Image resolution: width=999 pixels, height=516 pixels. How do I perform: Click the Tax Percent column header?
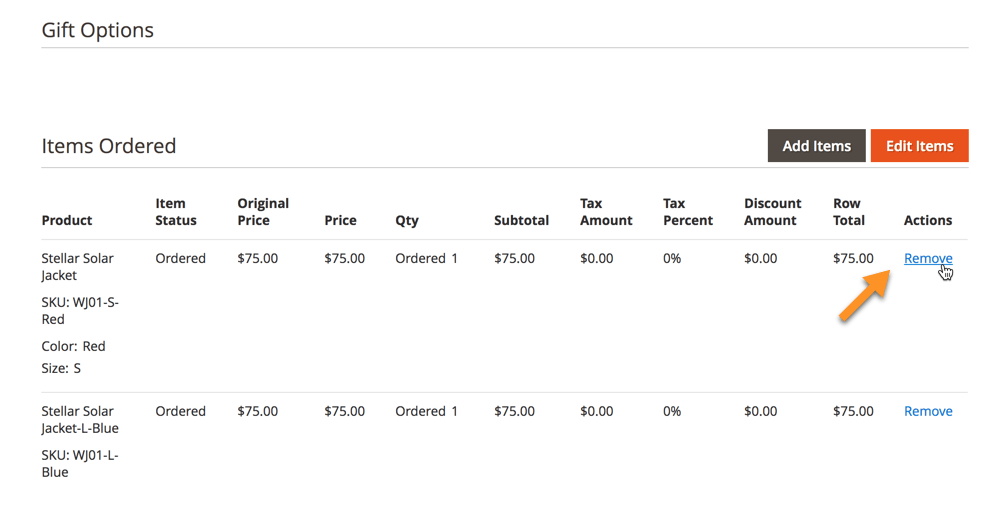pyautogui.click(x=688, y=212)
